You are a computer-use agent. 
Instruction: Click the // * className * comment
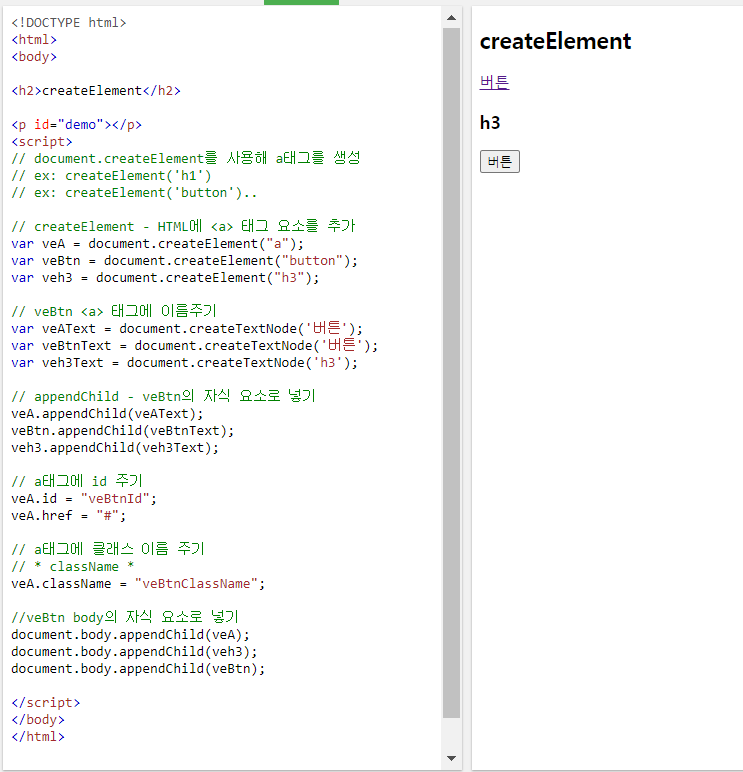(73, 567)
